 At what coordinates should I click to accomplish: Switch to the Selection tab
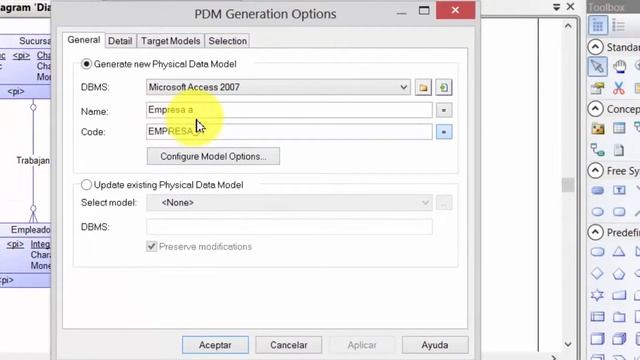[227, 41]
